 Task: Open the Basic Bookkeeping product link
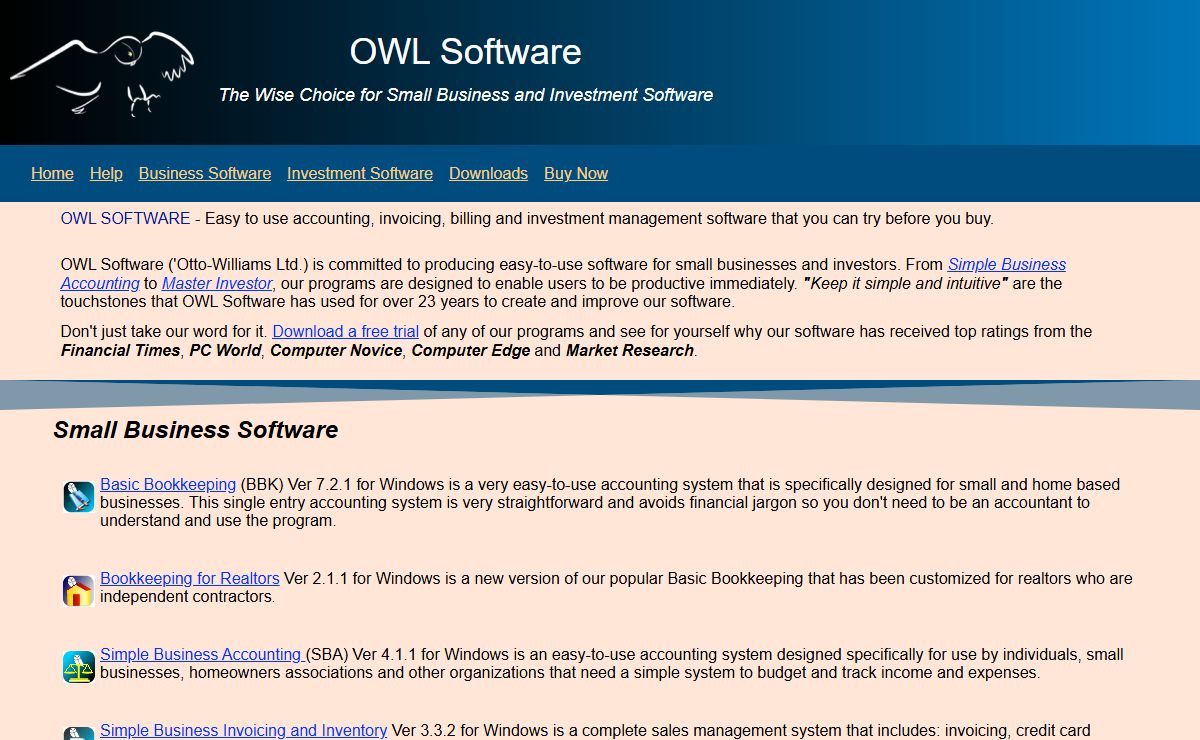[x=168, y=484]
